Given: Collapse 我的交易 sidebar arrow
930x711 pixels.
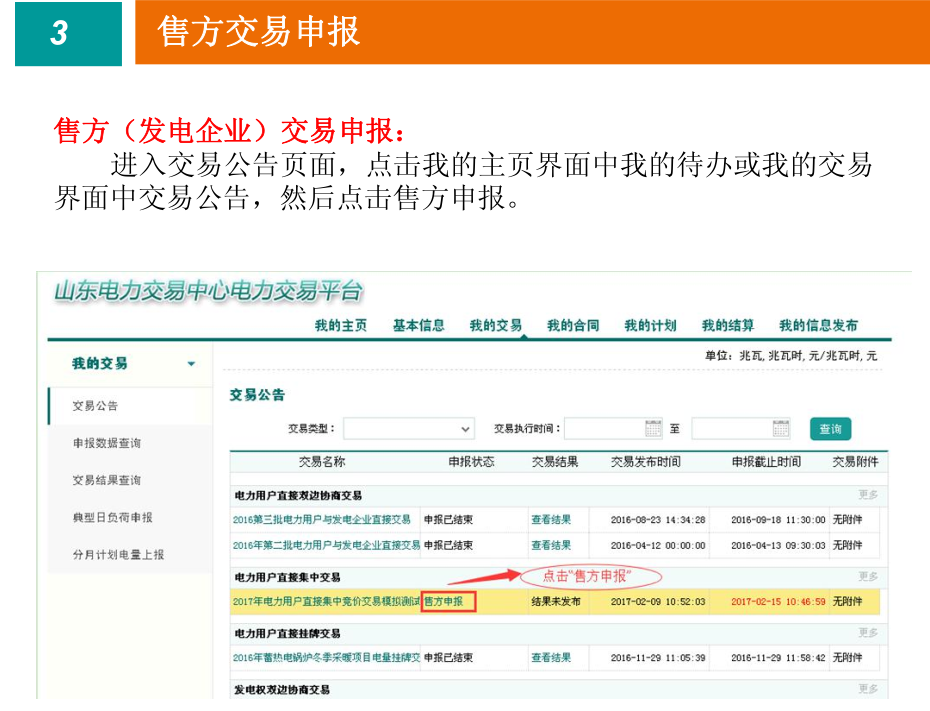Looking at the screenshot, I should [x=191, y=364].
